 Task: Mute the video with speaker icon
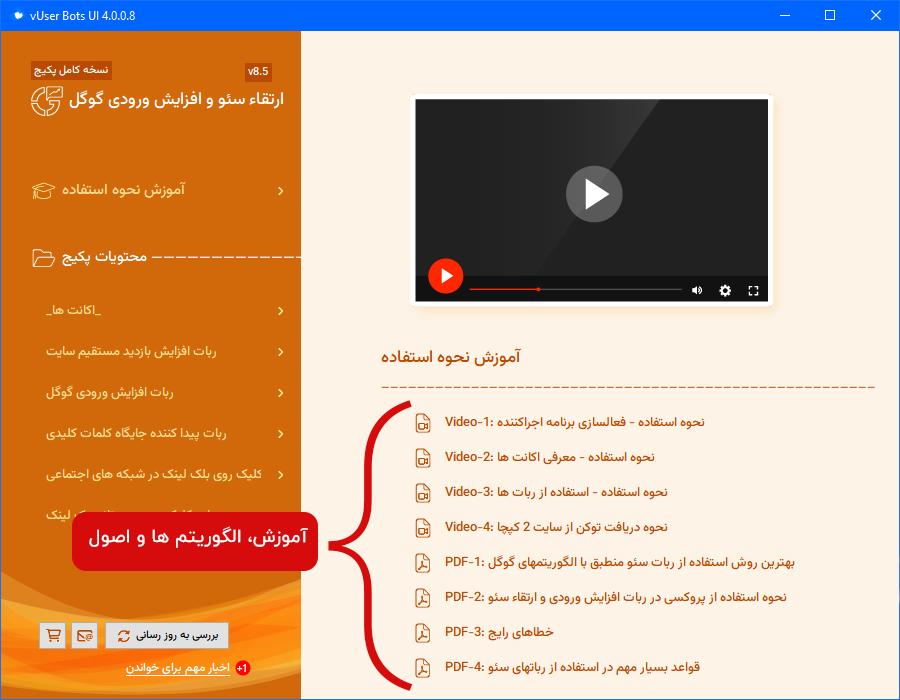(x=697, y=290)
